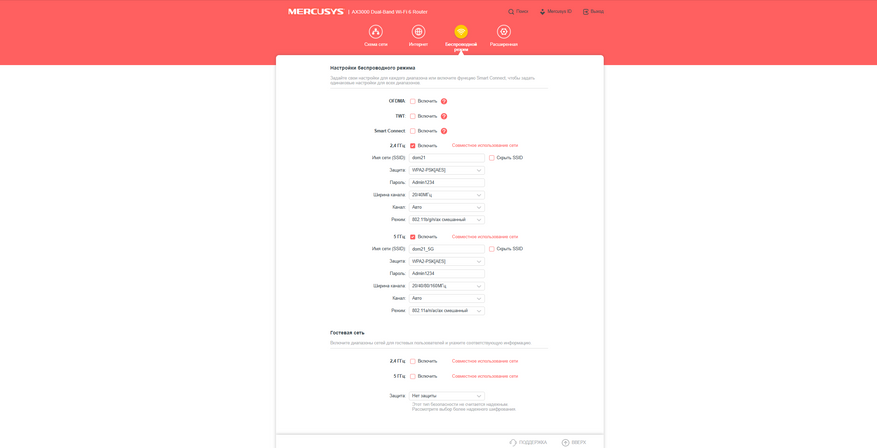Show help for Smart Connect question mark
Screen dimensions: 877x448
(x=444, y=131)
